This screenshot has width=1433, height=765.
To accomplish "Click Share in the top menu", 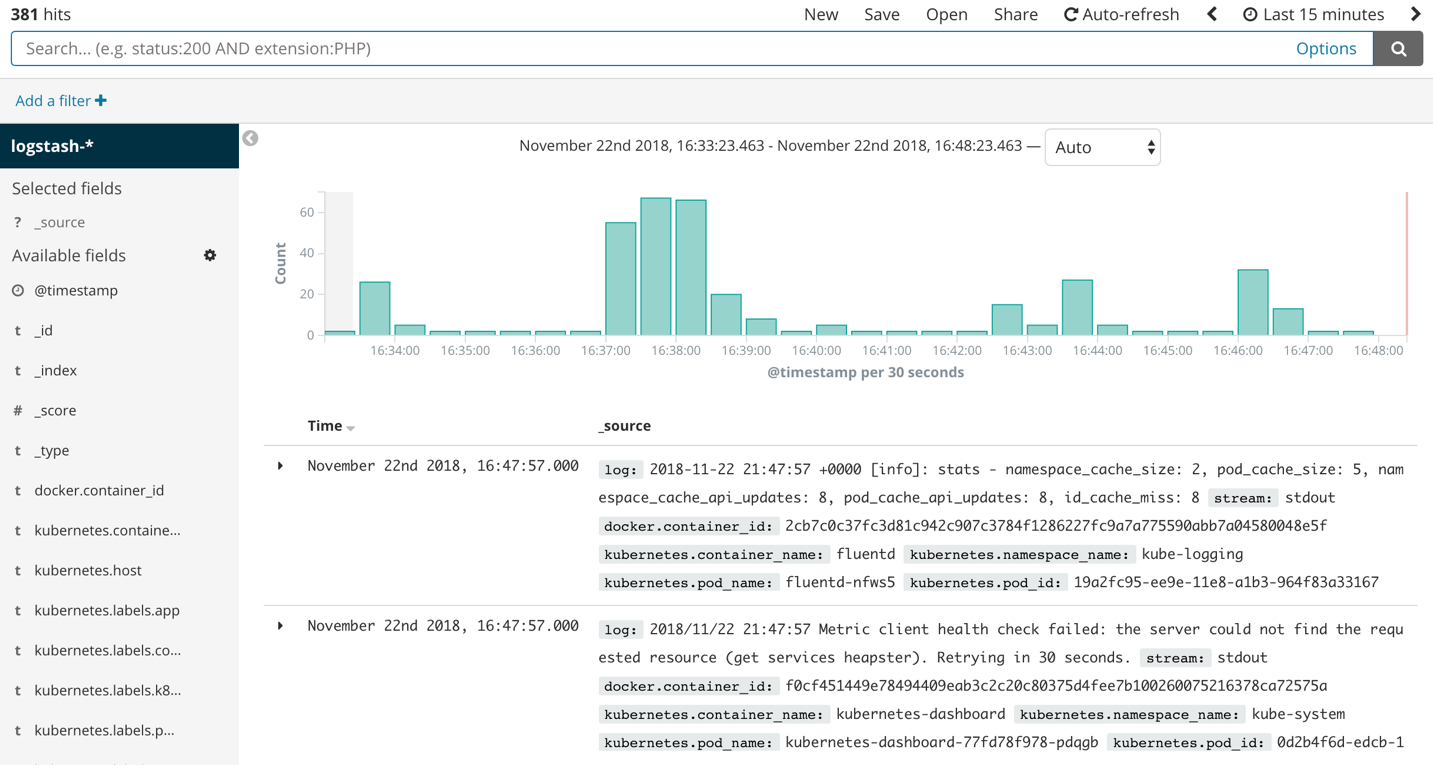I will (x=1016, y=14).
